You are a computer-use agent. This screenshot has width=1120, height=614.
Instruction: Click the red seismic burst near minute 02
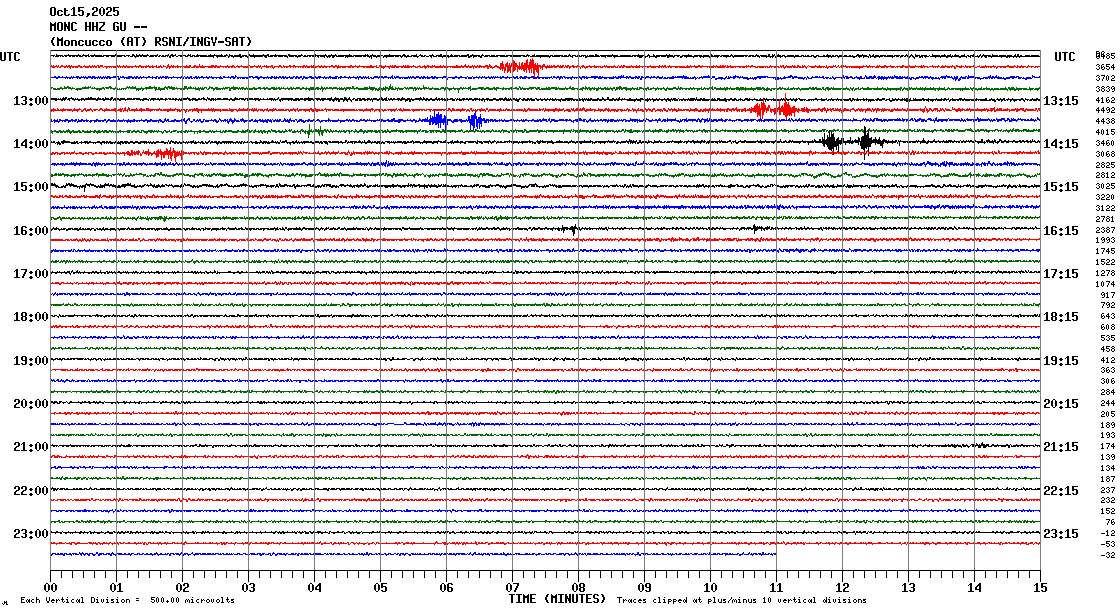(155, 154)
